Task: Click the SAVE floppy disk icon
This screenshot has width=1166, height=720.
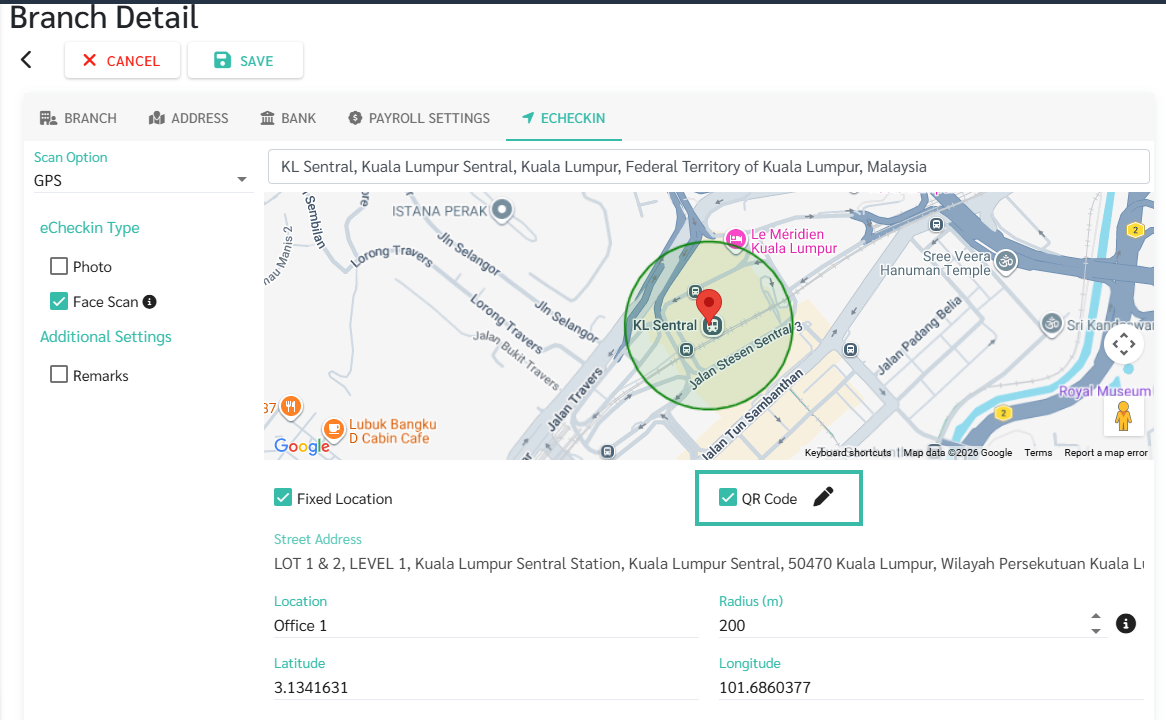Action: click(222, 60)
